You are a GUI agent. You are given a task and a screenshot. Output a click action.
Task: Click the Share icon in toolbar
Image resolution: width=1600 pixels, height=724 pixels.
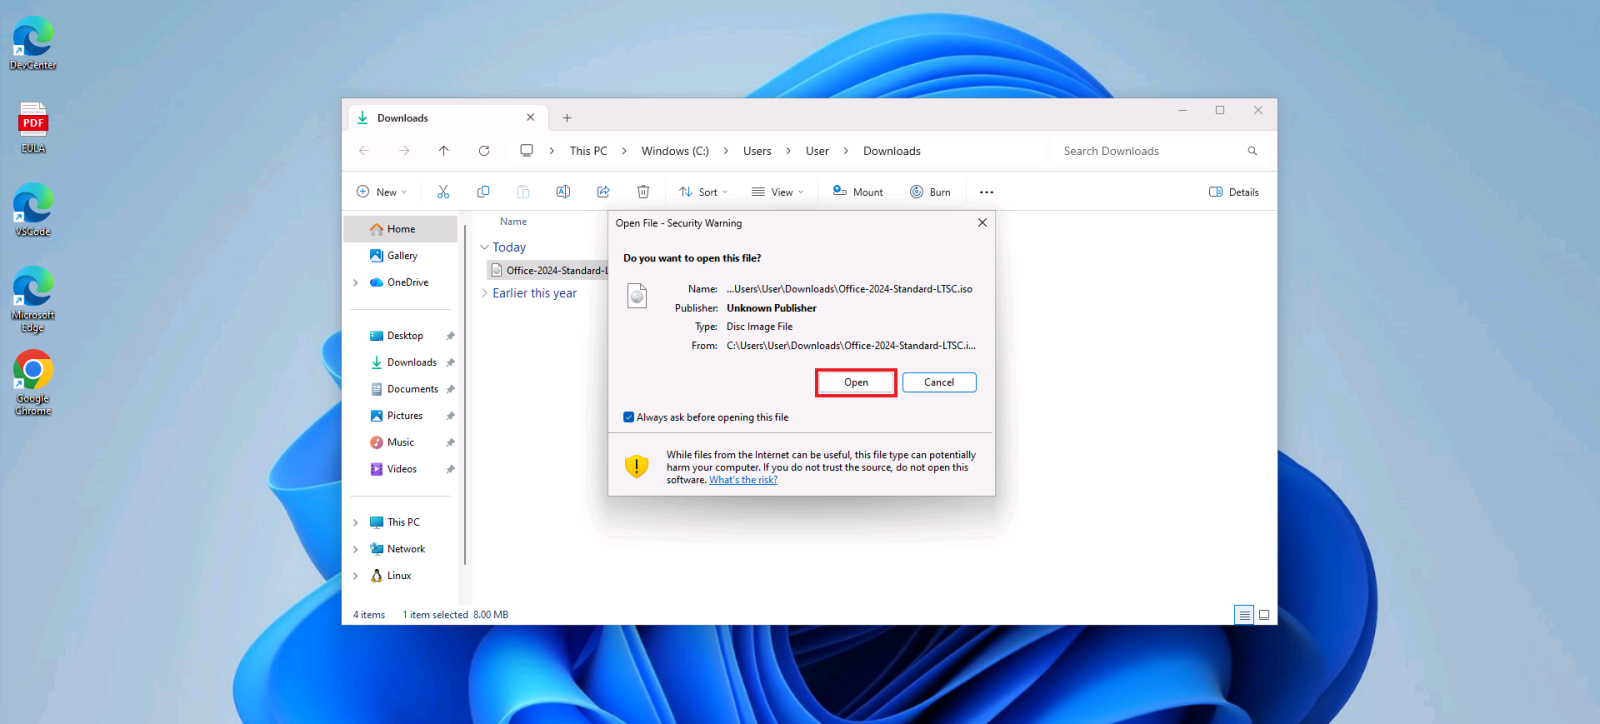[603, 192]
